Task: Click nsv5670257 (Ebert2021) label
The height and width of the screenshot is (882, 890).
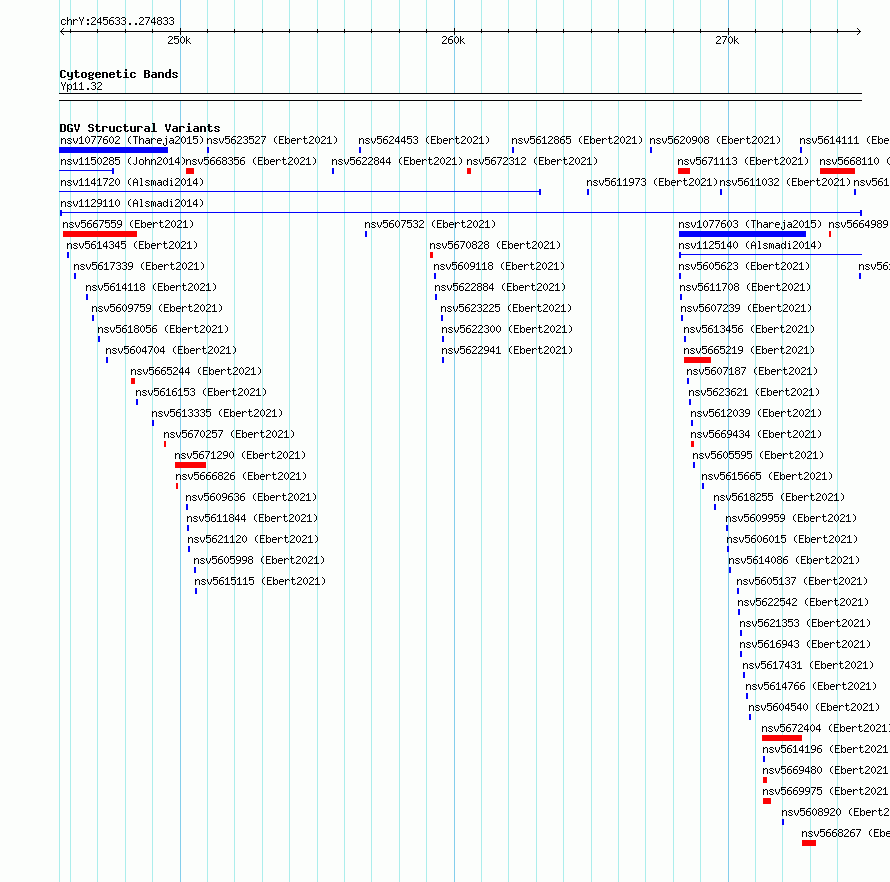Action: tap(229, 434)
